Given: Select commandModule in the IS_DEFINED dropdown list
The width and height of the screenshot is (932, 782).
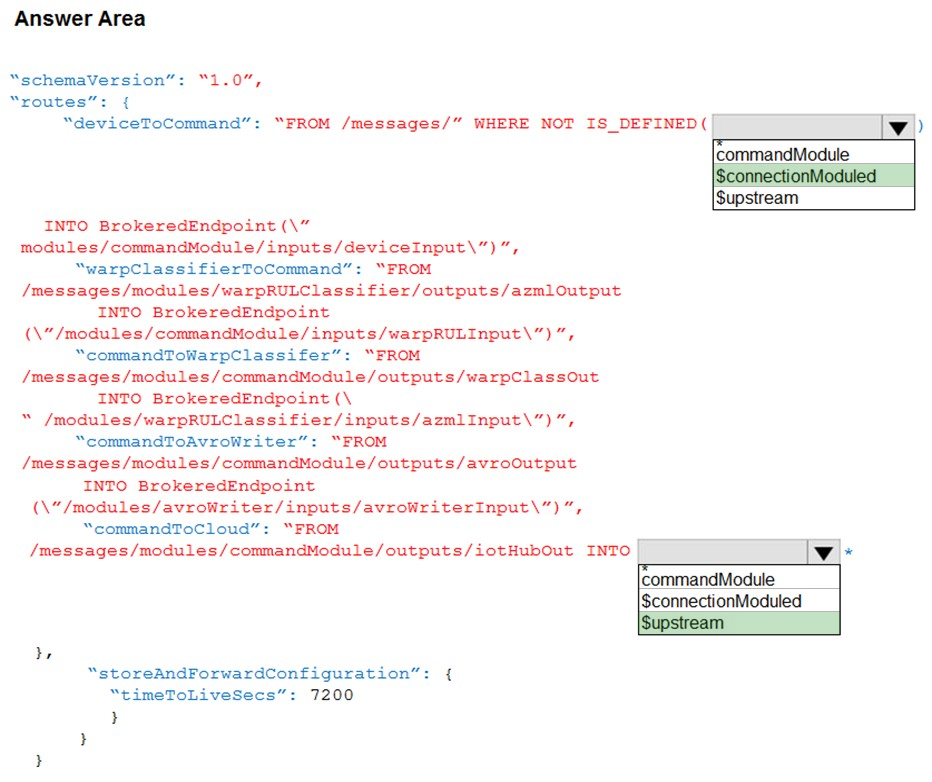Looking at the screenshot, I should tap(813, 154).
